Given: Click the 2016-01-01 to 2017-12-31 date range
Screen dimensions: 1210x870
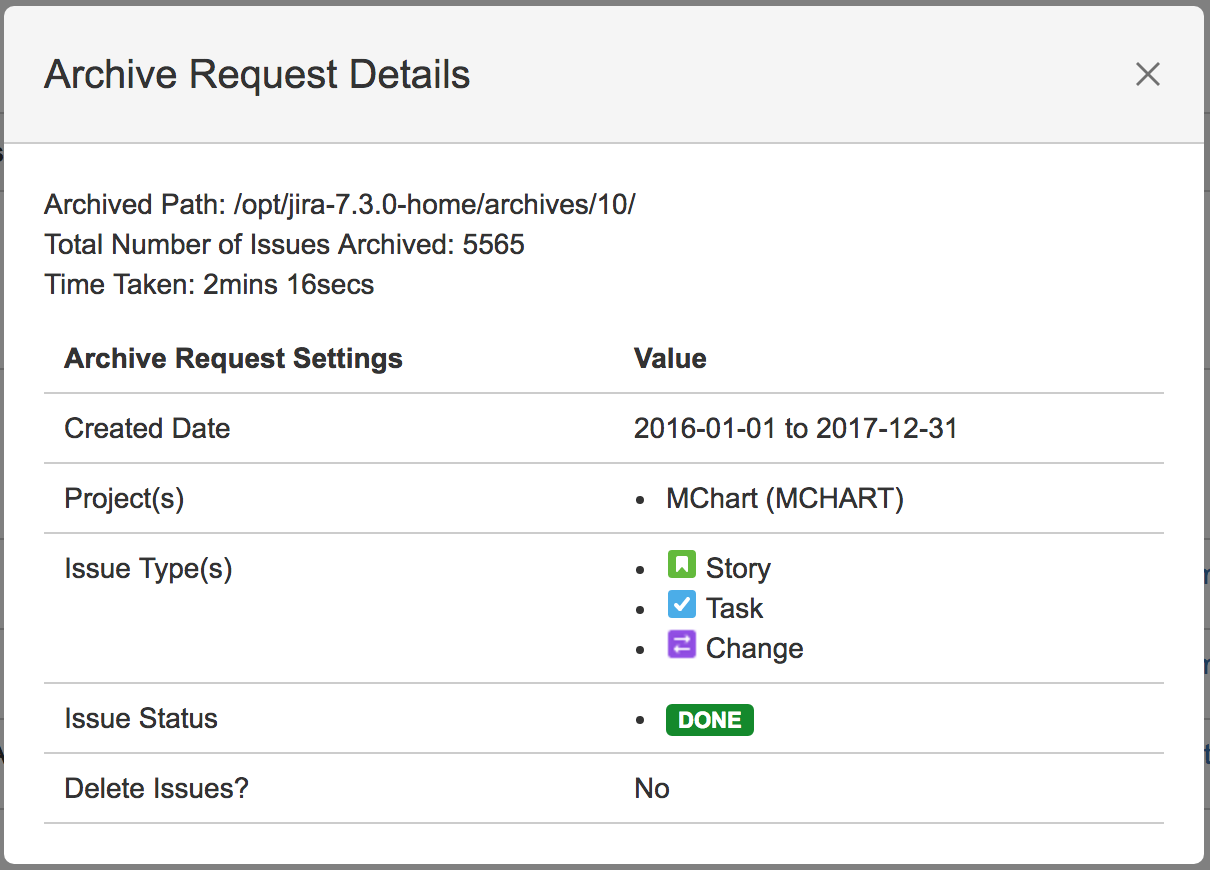Looking at the screenshot, I should click(795, 429).
